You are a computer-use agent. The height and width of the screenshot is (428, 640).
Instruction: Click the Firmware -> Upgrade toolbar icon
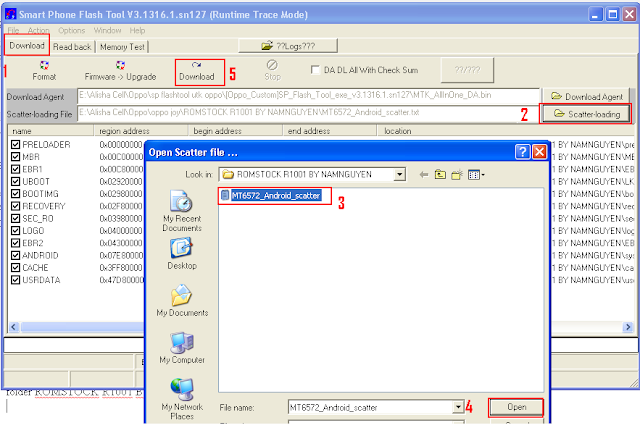(120, 71)
